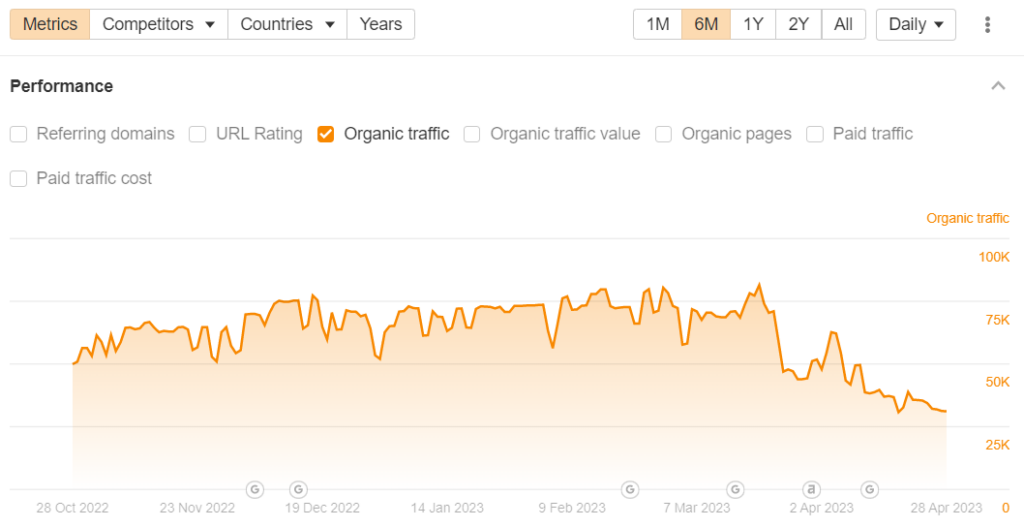Enable the Referring domains checkbox
The height and width of the screenshot is (527, 1024).
click(18, 134)
